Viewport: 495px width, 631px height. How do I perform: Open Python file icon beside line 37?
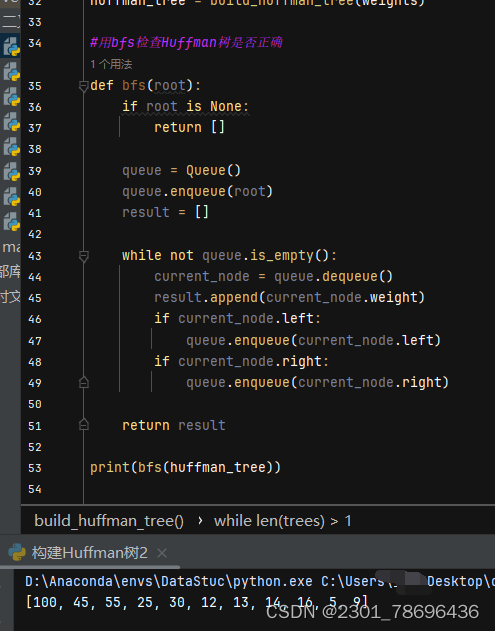click(x=11, y=122)
